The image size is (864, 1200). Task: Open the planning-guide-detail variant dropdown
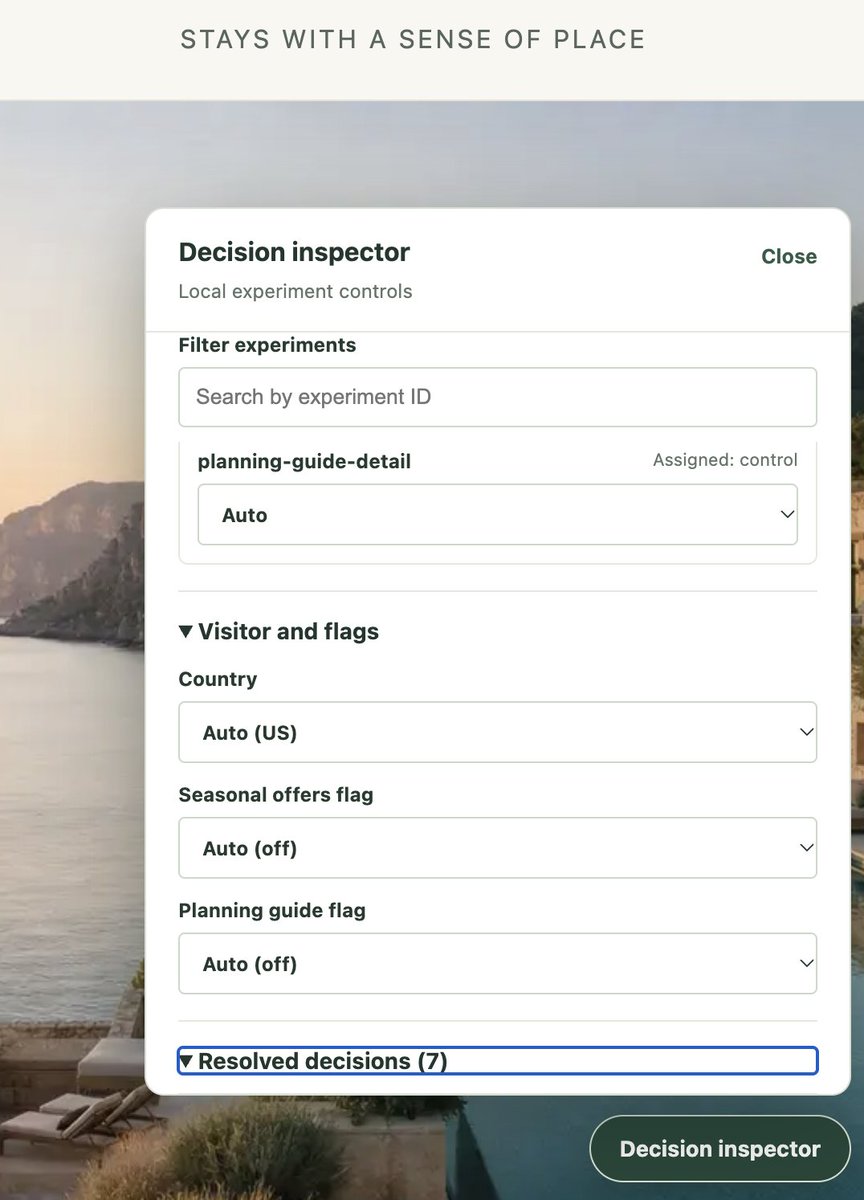tap(497, 515)
